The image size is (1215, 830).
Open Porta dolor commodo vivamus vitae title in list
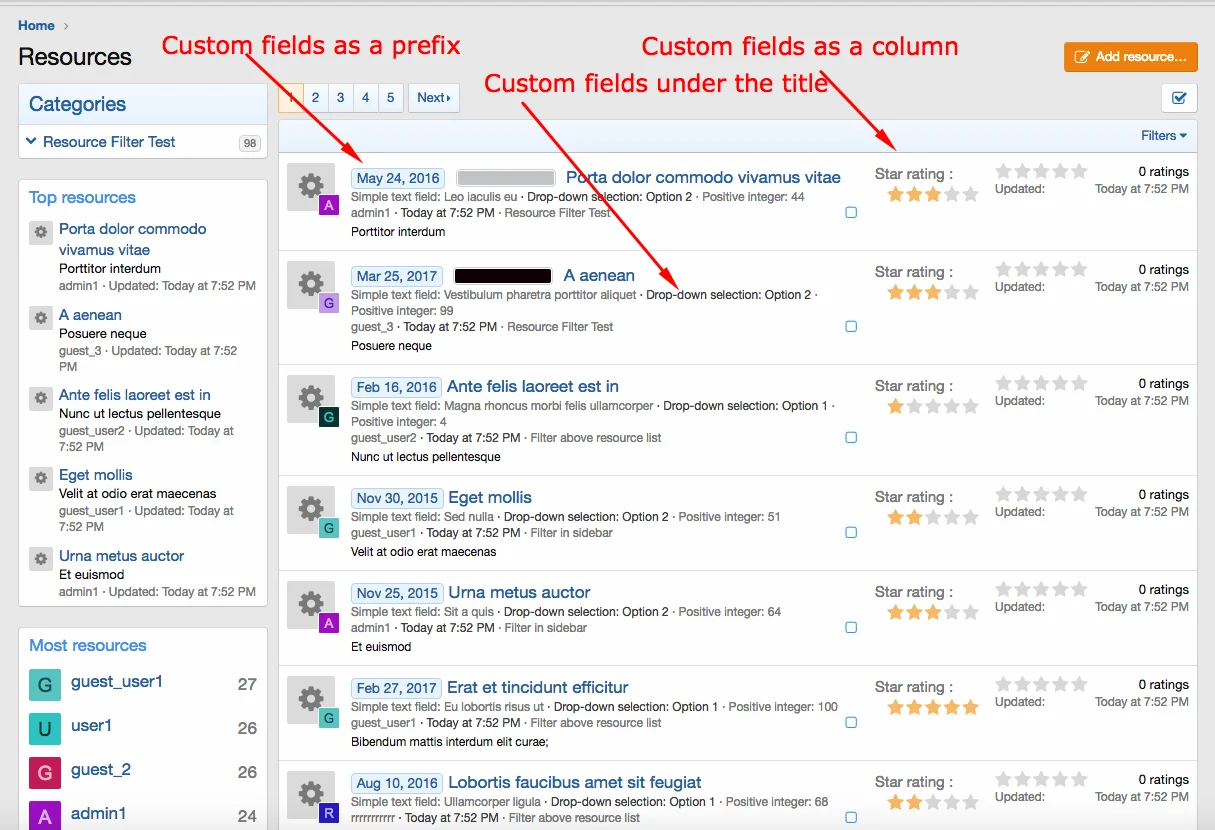(x=703, y=177)
